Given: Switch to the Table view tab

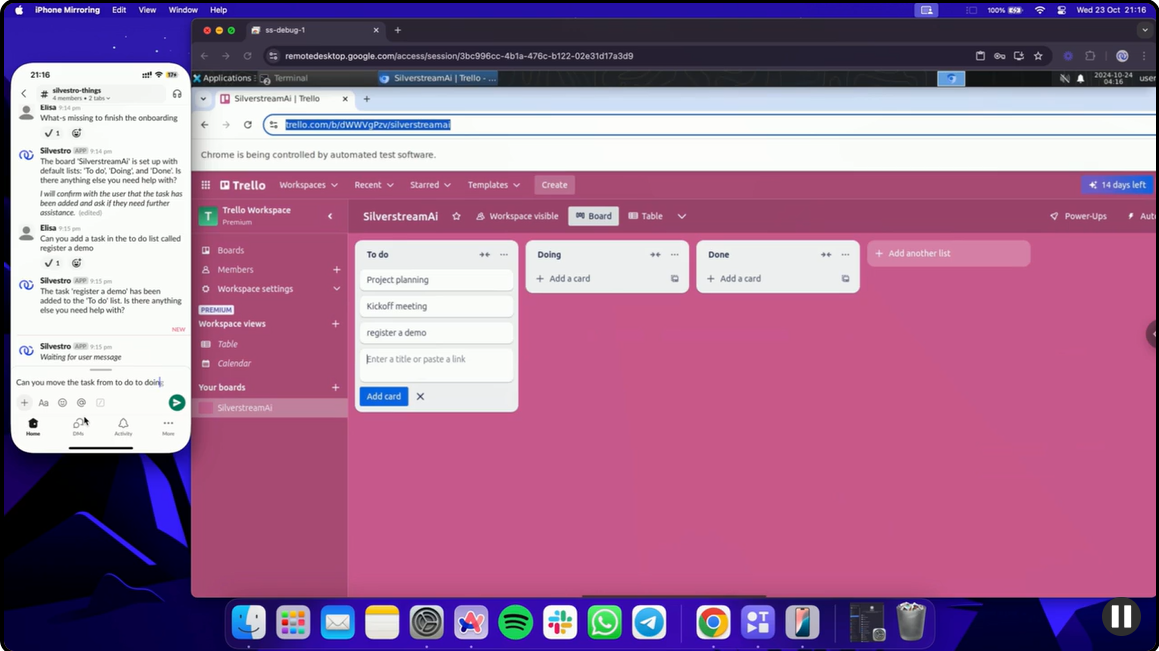Looking at the screenshot, I should pos(645,217).
